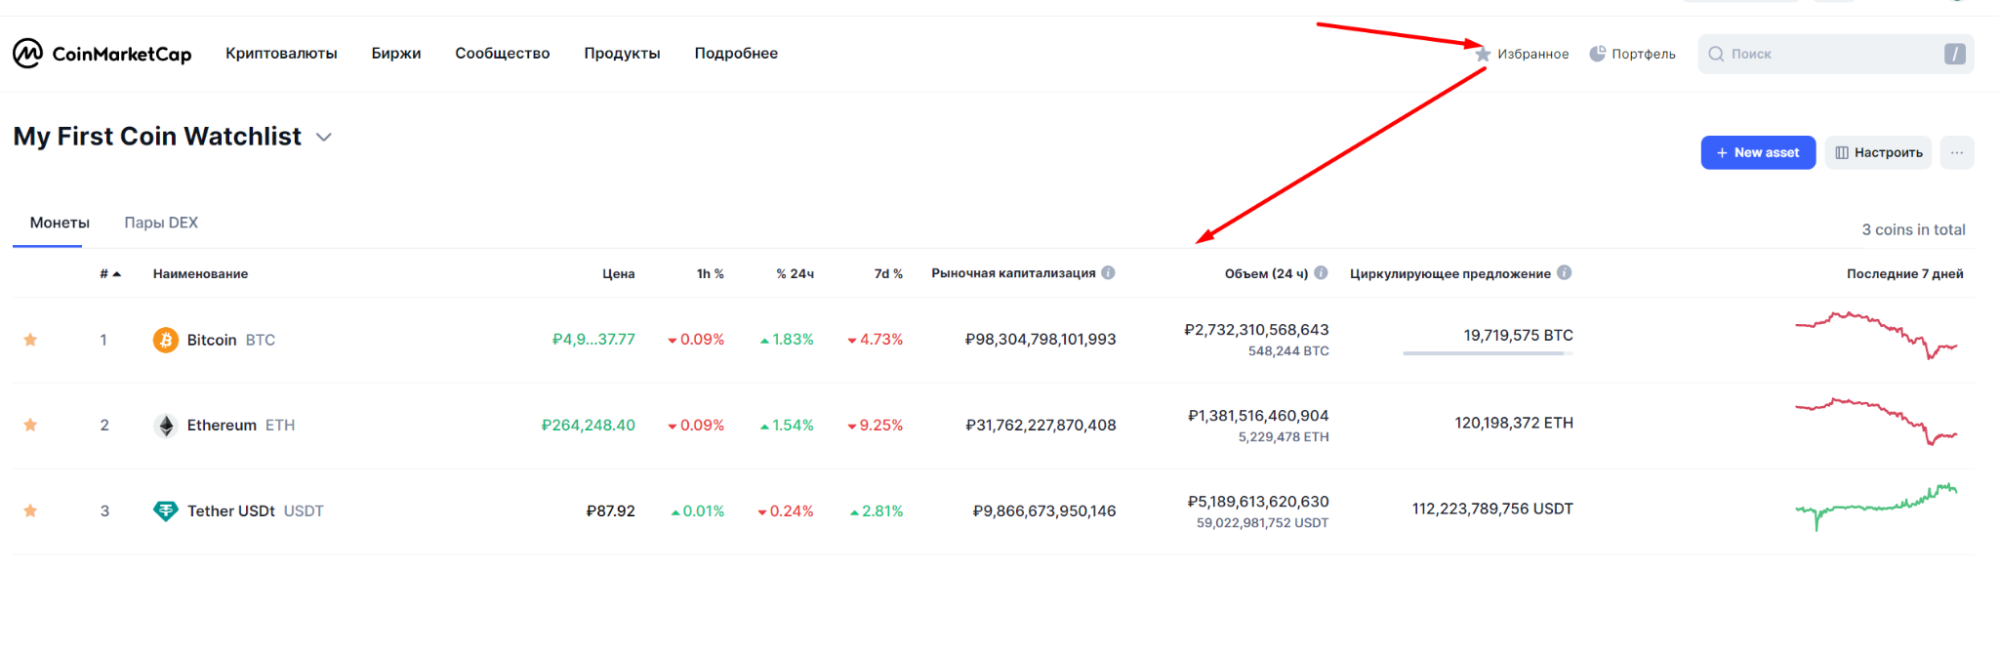This screenshot has width=1999, height=652.
Task: Open info icon next to Рыночная капитализация
Action: point(1108,273)
